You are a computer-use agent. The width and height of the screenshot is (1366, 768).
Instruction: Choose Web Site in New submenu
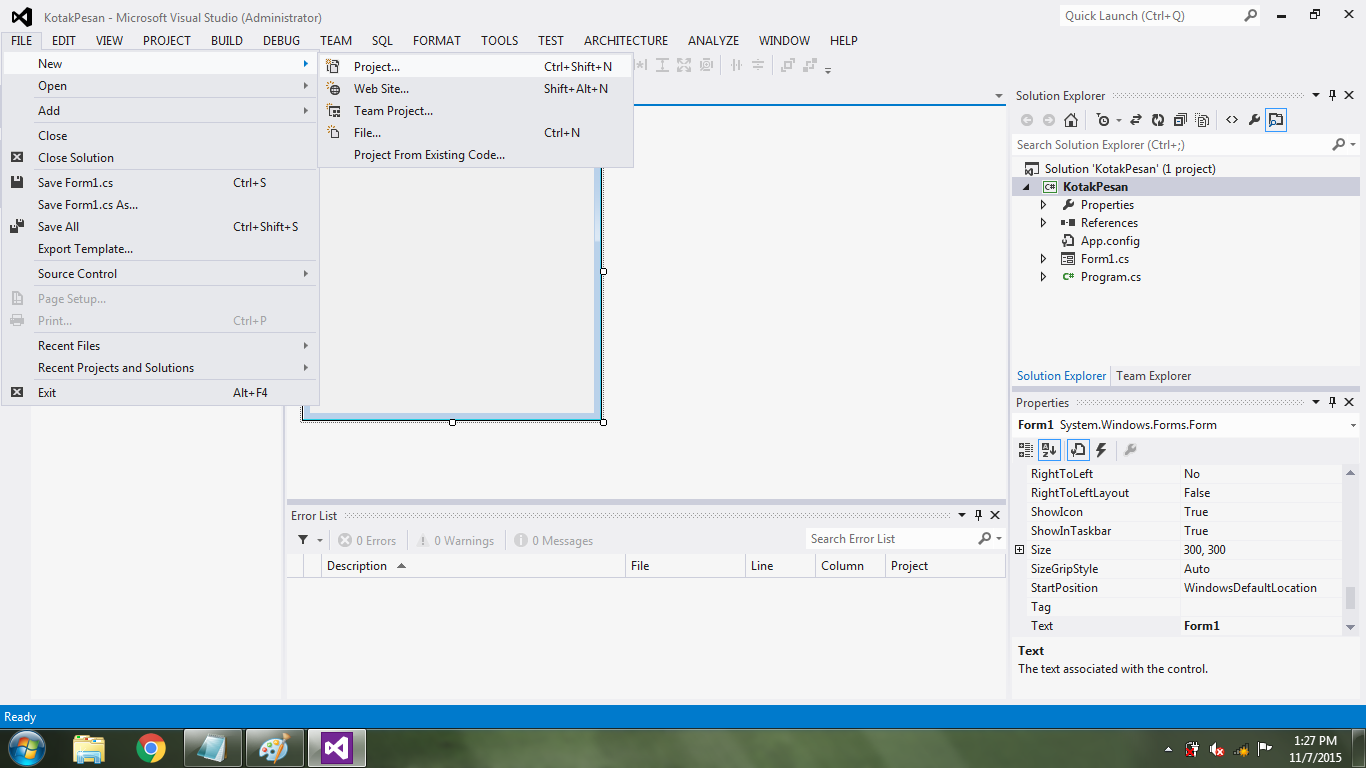point(475,89)
